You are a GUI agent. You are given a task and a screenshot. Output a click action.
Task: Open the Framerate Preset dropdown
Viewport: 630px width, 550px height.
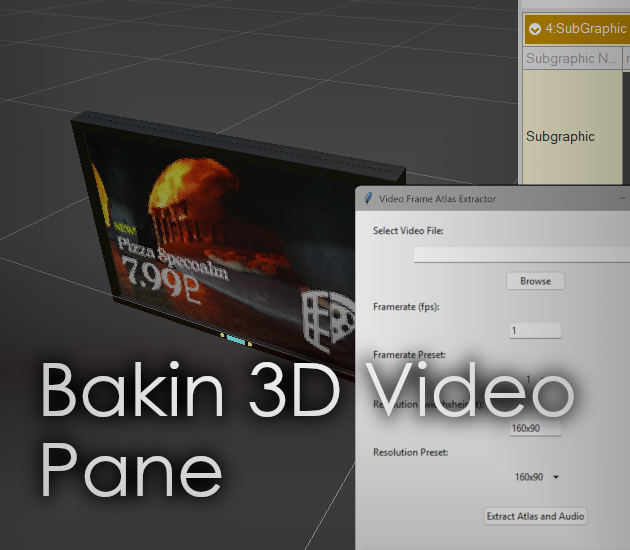tap(535, 379)
